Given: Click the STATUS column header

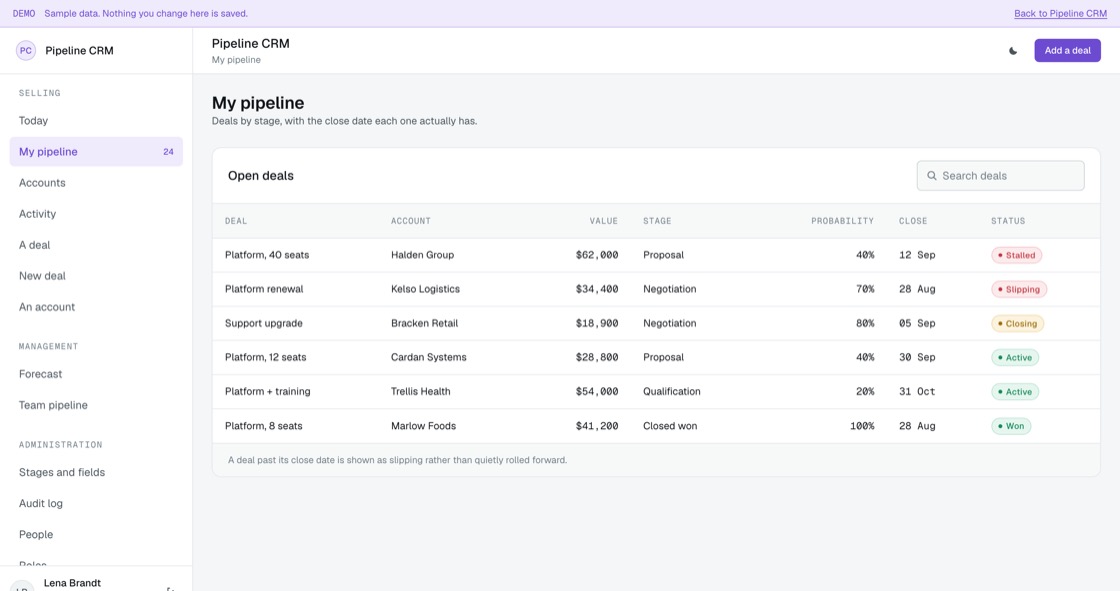Looking at the screenshot, I should [1008, 221].
